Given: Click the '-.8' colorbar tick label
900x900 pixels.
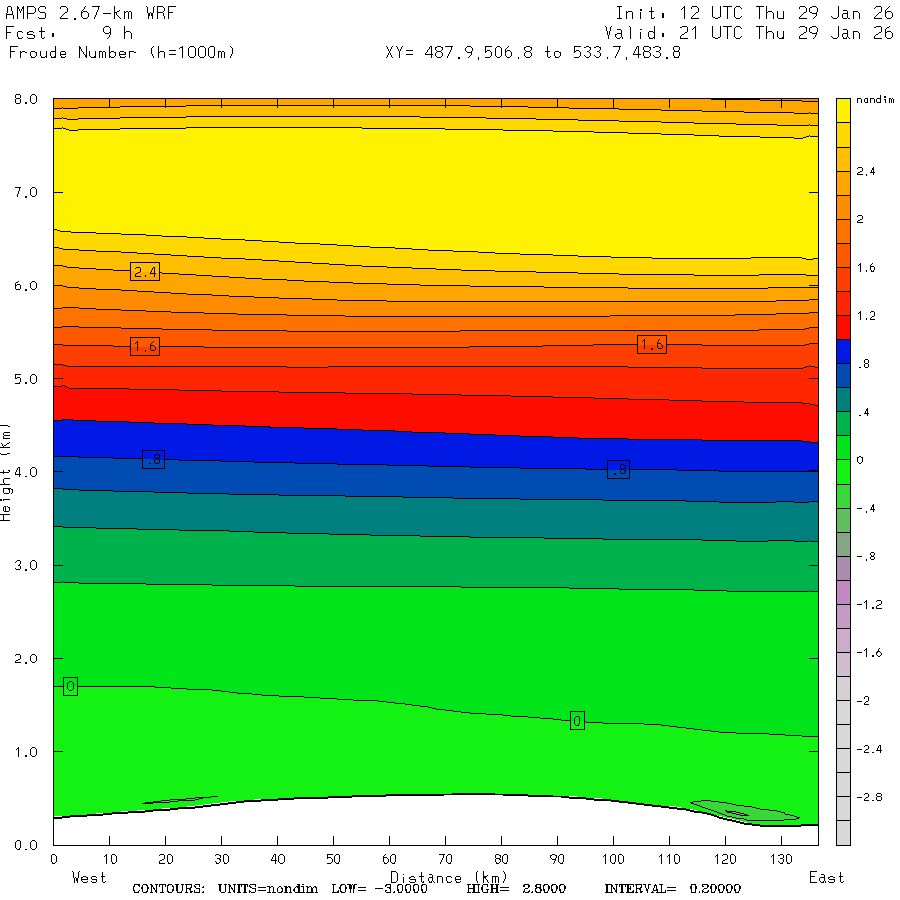Looking at the screenshot, I should pyautogui.click(x=866, y=556).
